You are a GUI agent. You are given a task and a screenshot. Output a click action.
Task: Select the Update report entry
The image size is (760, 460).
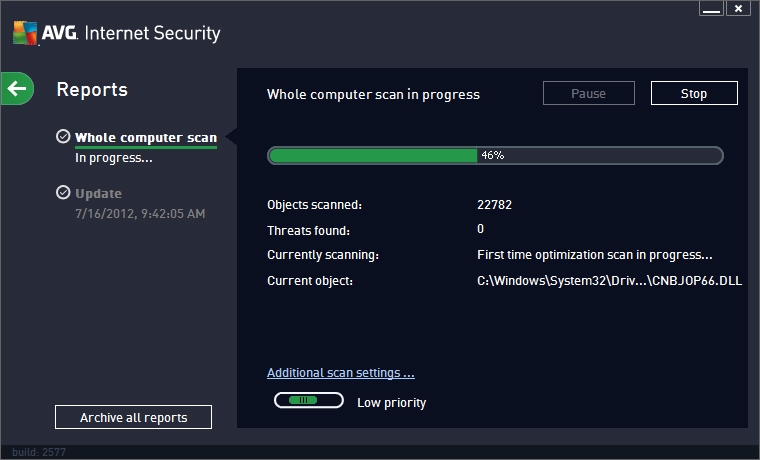[x=98, y=193]
